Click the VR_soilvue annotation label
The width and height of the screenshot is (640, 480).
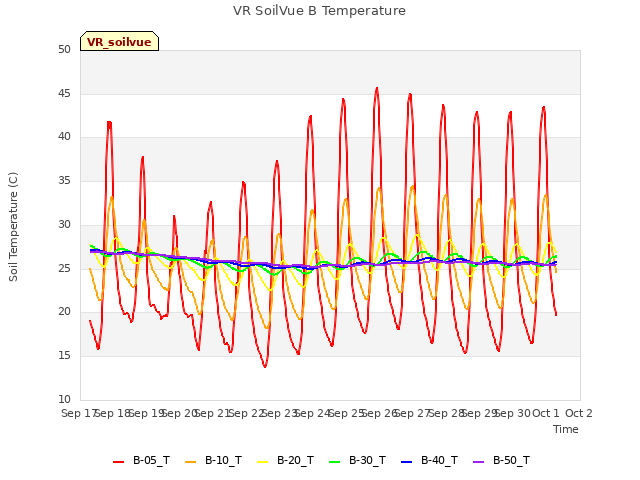[119, 42]
